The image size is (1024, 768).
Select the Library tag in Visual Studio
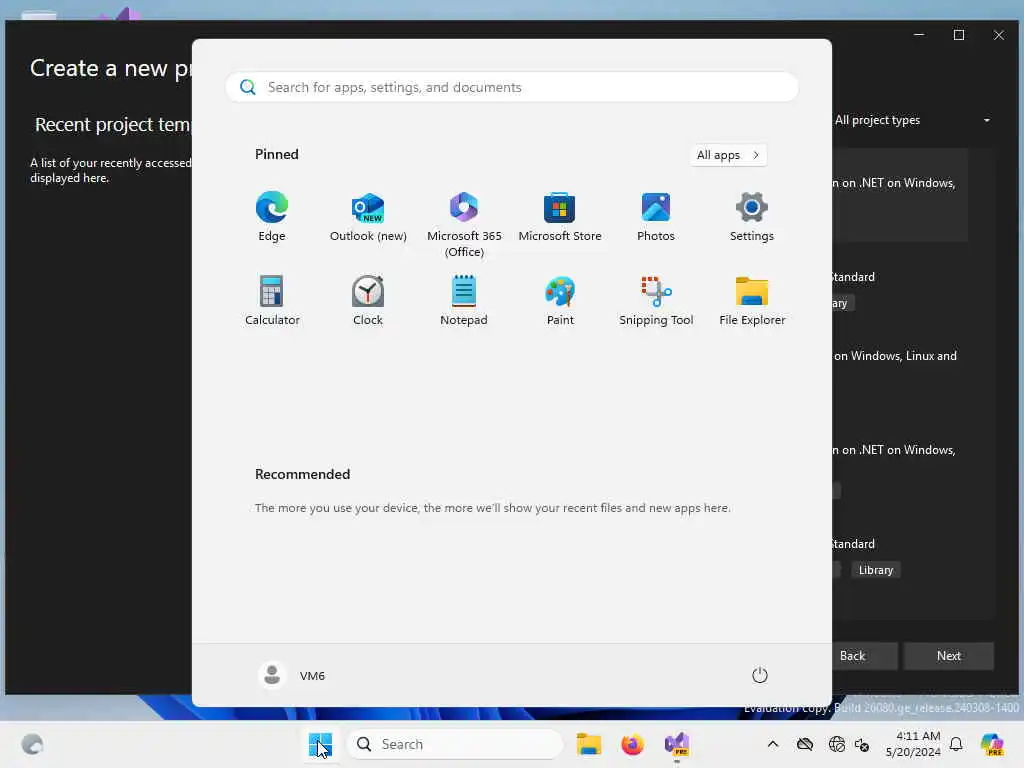(x=875, y=570)
